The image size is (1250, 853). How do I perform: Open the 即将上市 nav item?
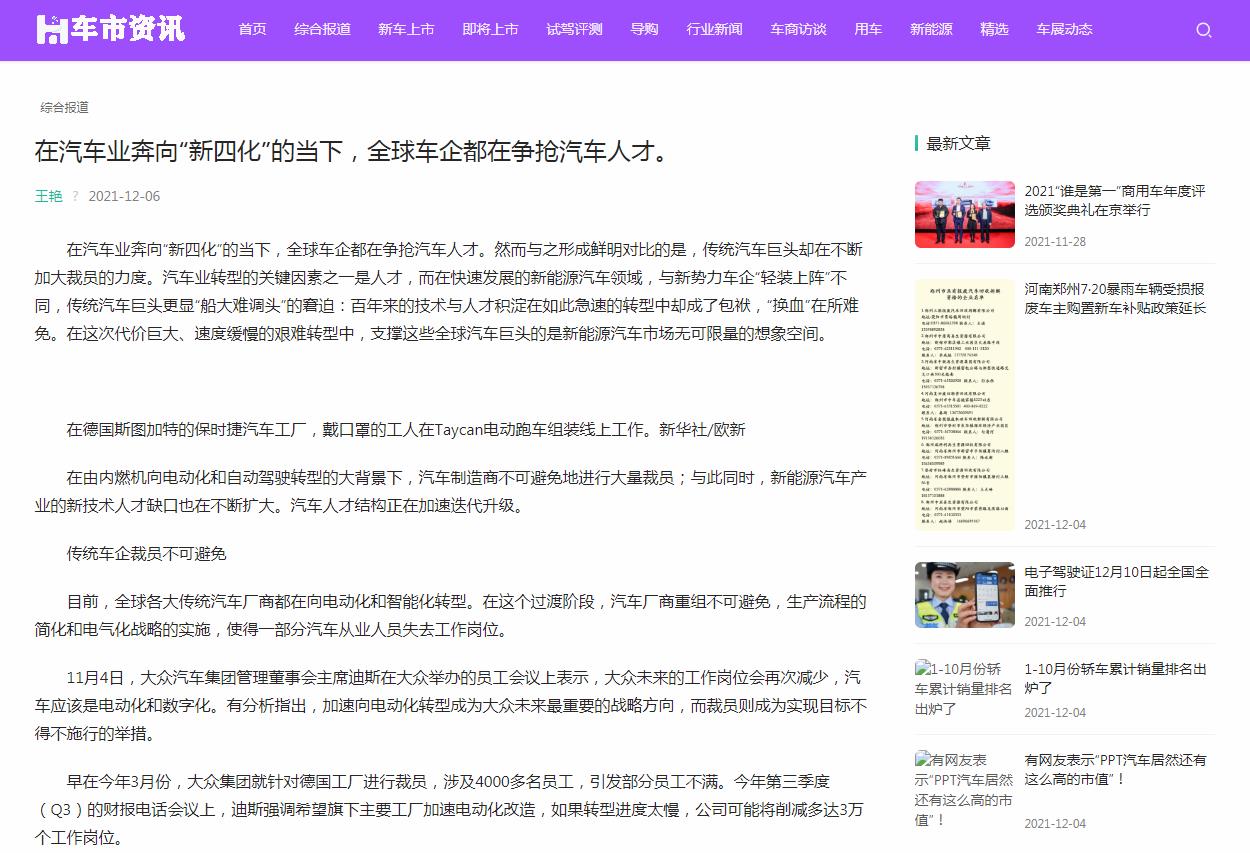tap(490, 29)
